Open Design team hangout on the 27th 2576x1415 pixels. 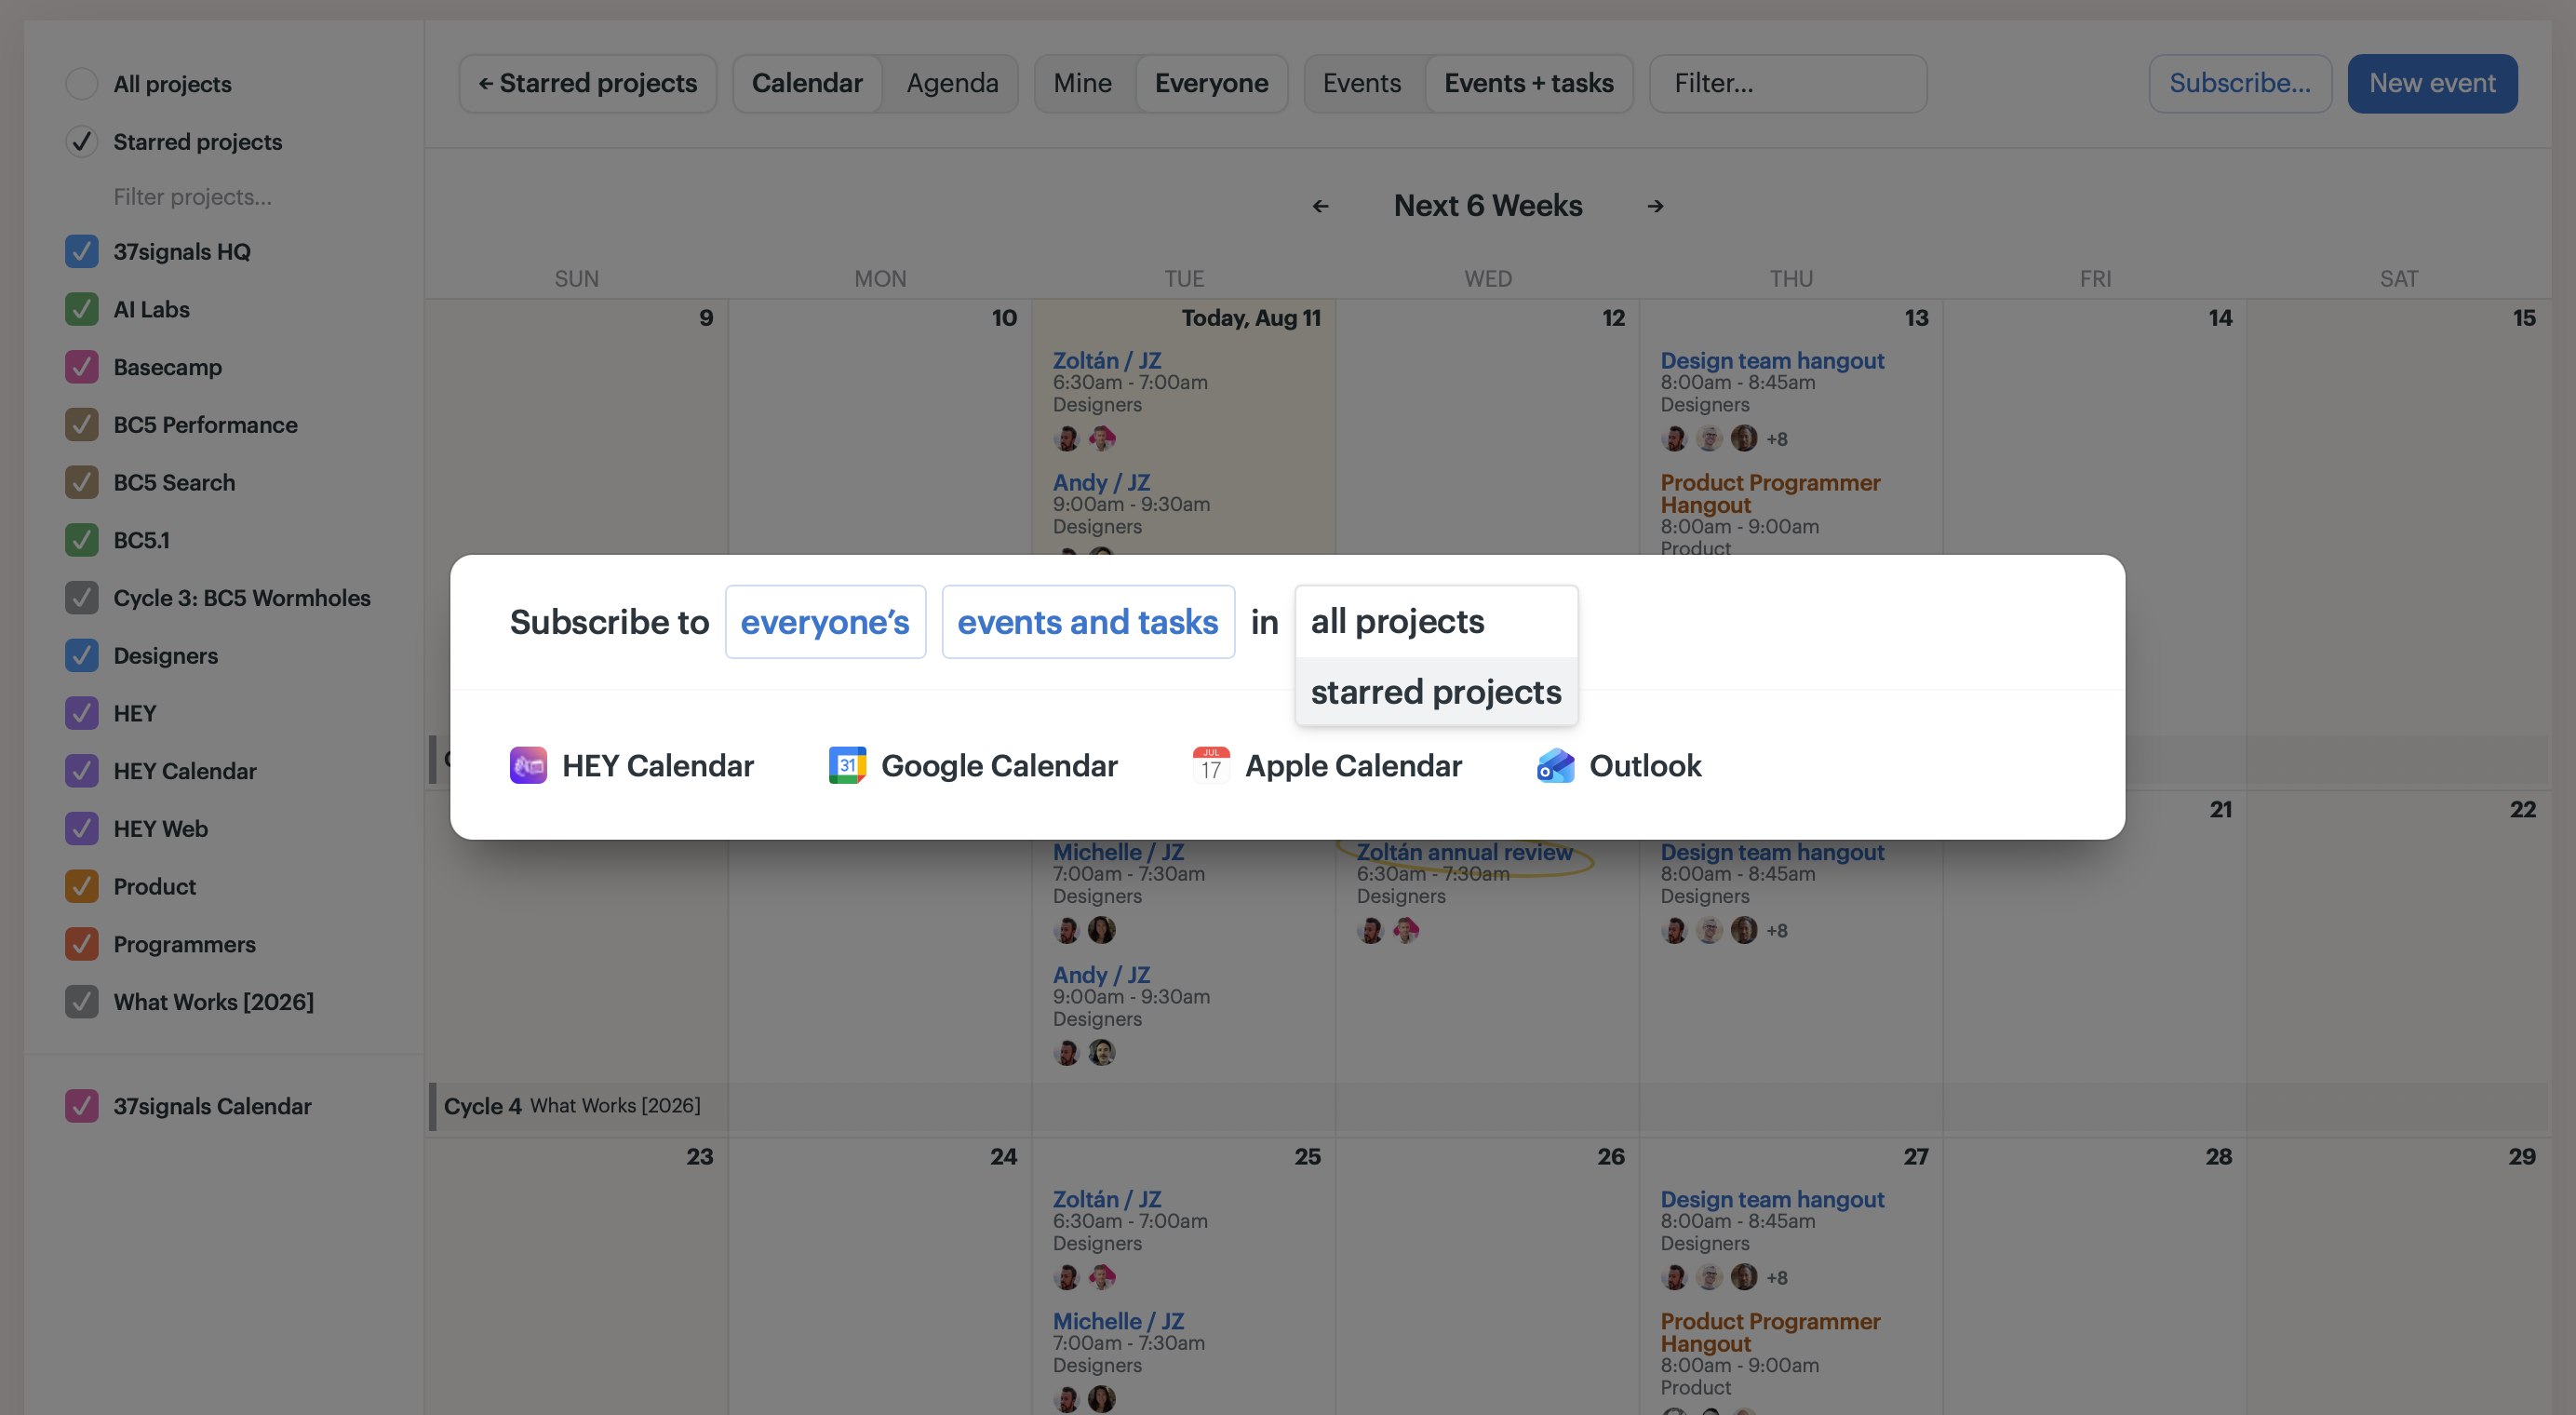coord(1772,1199)
